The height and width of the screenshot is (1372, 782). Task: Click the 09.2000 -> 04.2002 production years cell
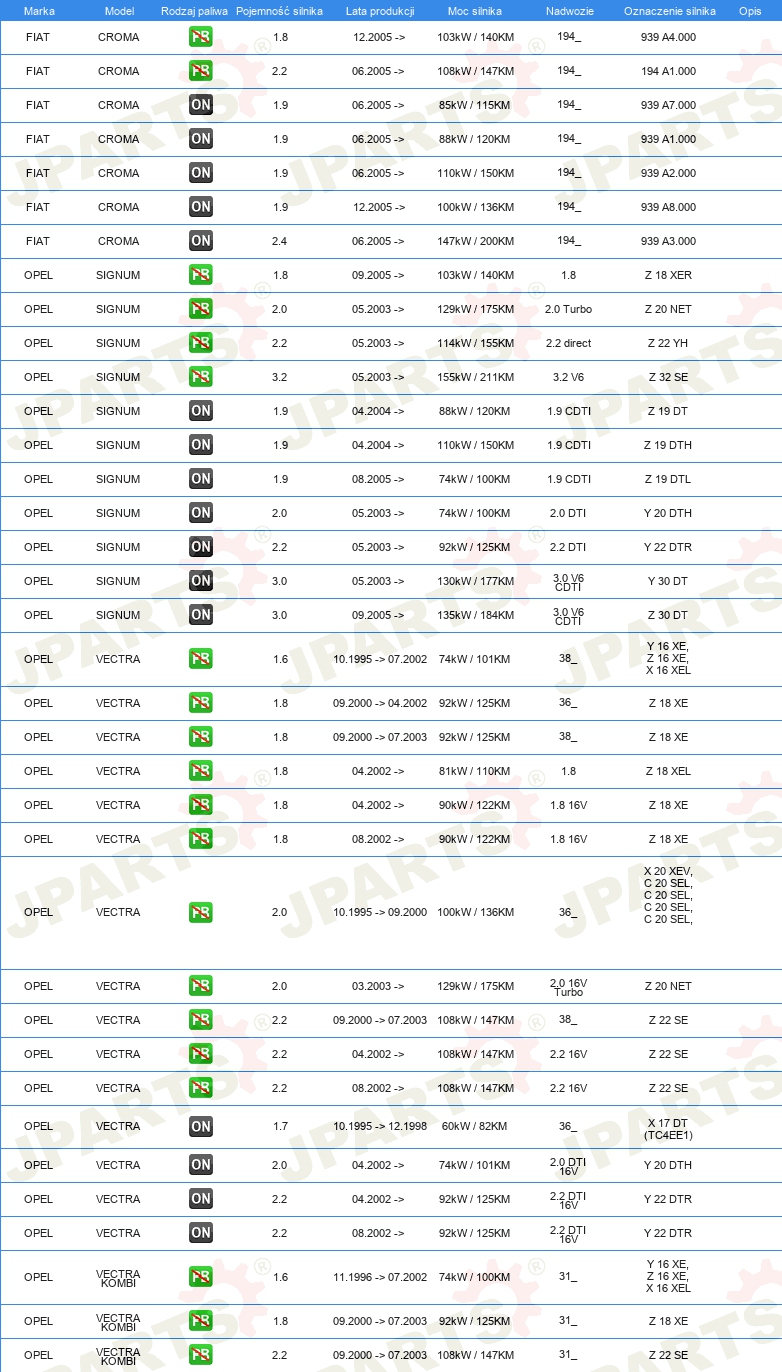(380, 703)
